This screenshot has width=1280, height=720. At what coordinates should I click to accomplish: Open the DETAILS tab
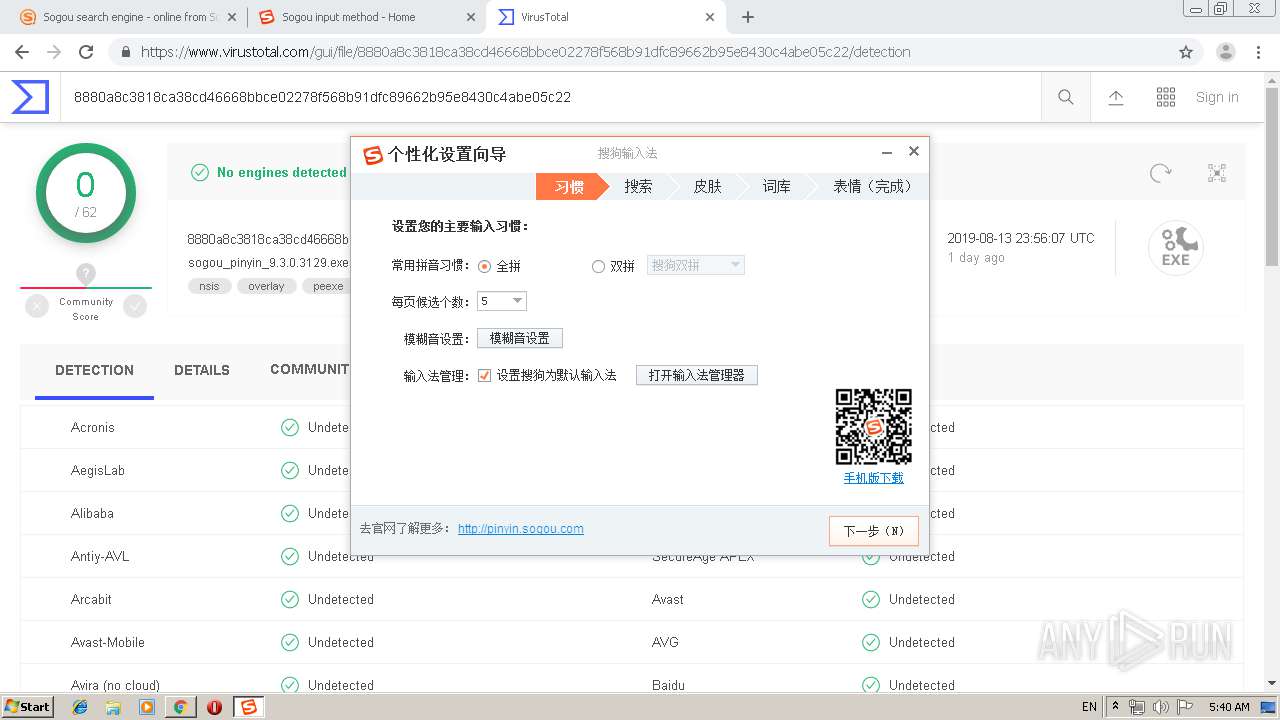[x=202, y=370]
